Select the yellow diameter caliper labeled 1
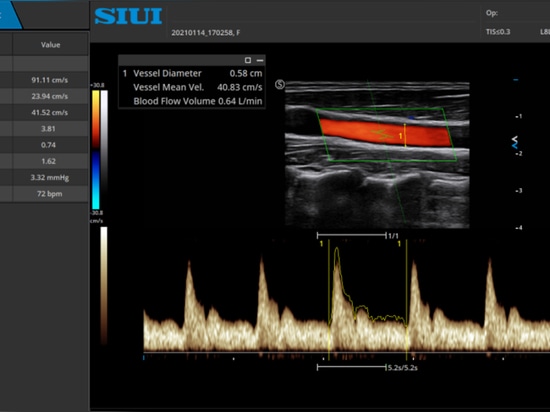The height and width of the screenshot is (412, 550). tap(405, 135)
